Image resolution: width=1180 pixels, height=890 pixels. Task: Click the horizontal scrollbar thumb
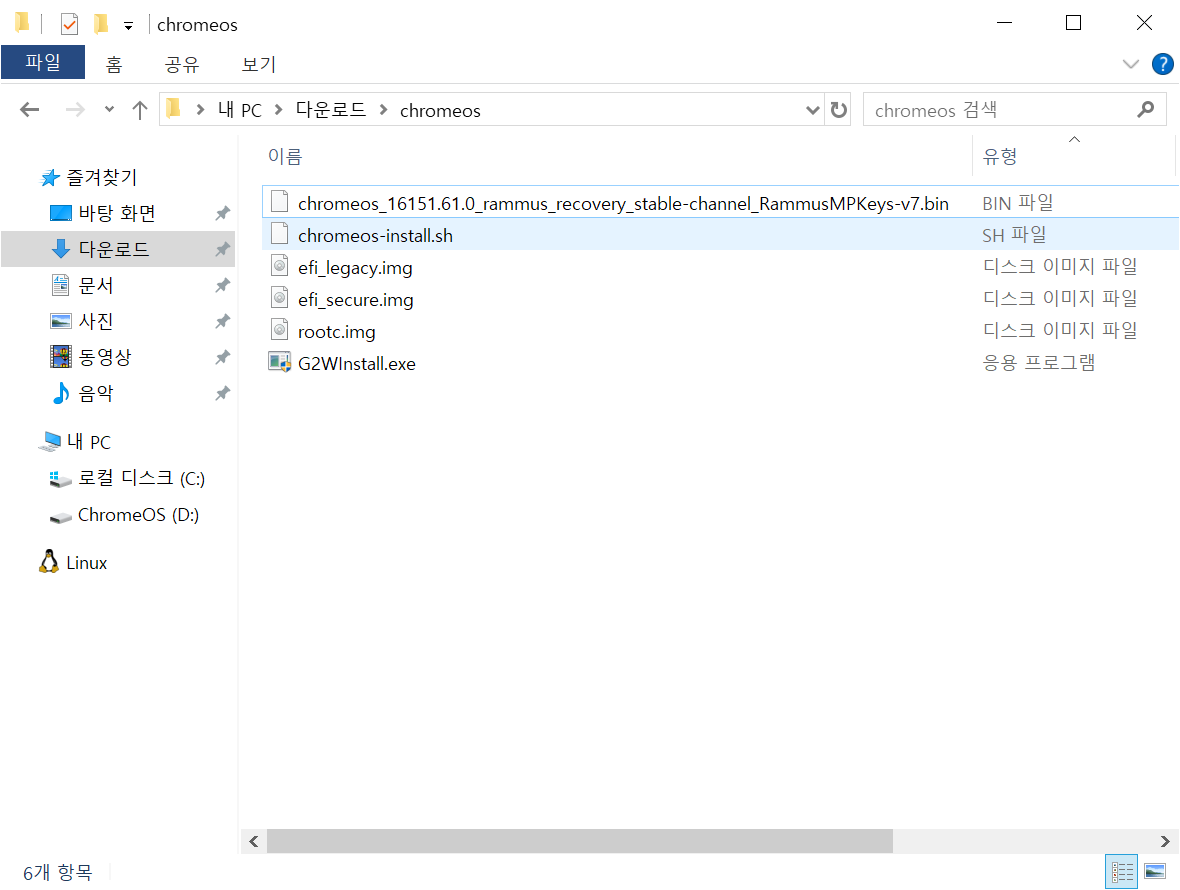click(579, 841)
